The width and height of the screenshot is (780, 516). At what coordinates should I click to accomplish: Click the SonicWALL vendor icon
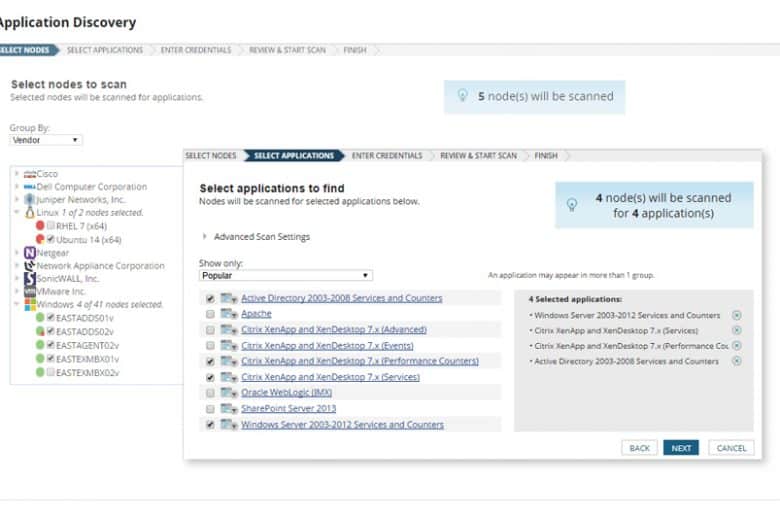coord(30,279)
